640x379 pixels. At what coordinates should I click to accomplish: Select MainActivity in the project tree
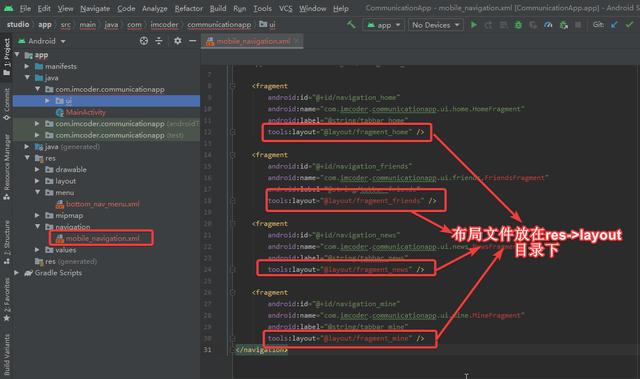[86, 112]
